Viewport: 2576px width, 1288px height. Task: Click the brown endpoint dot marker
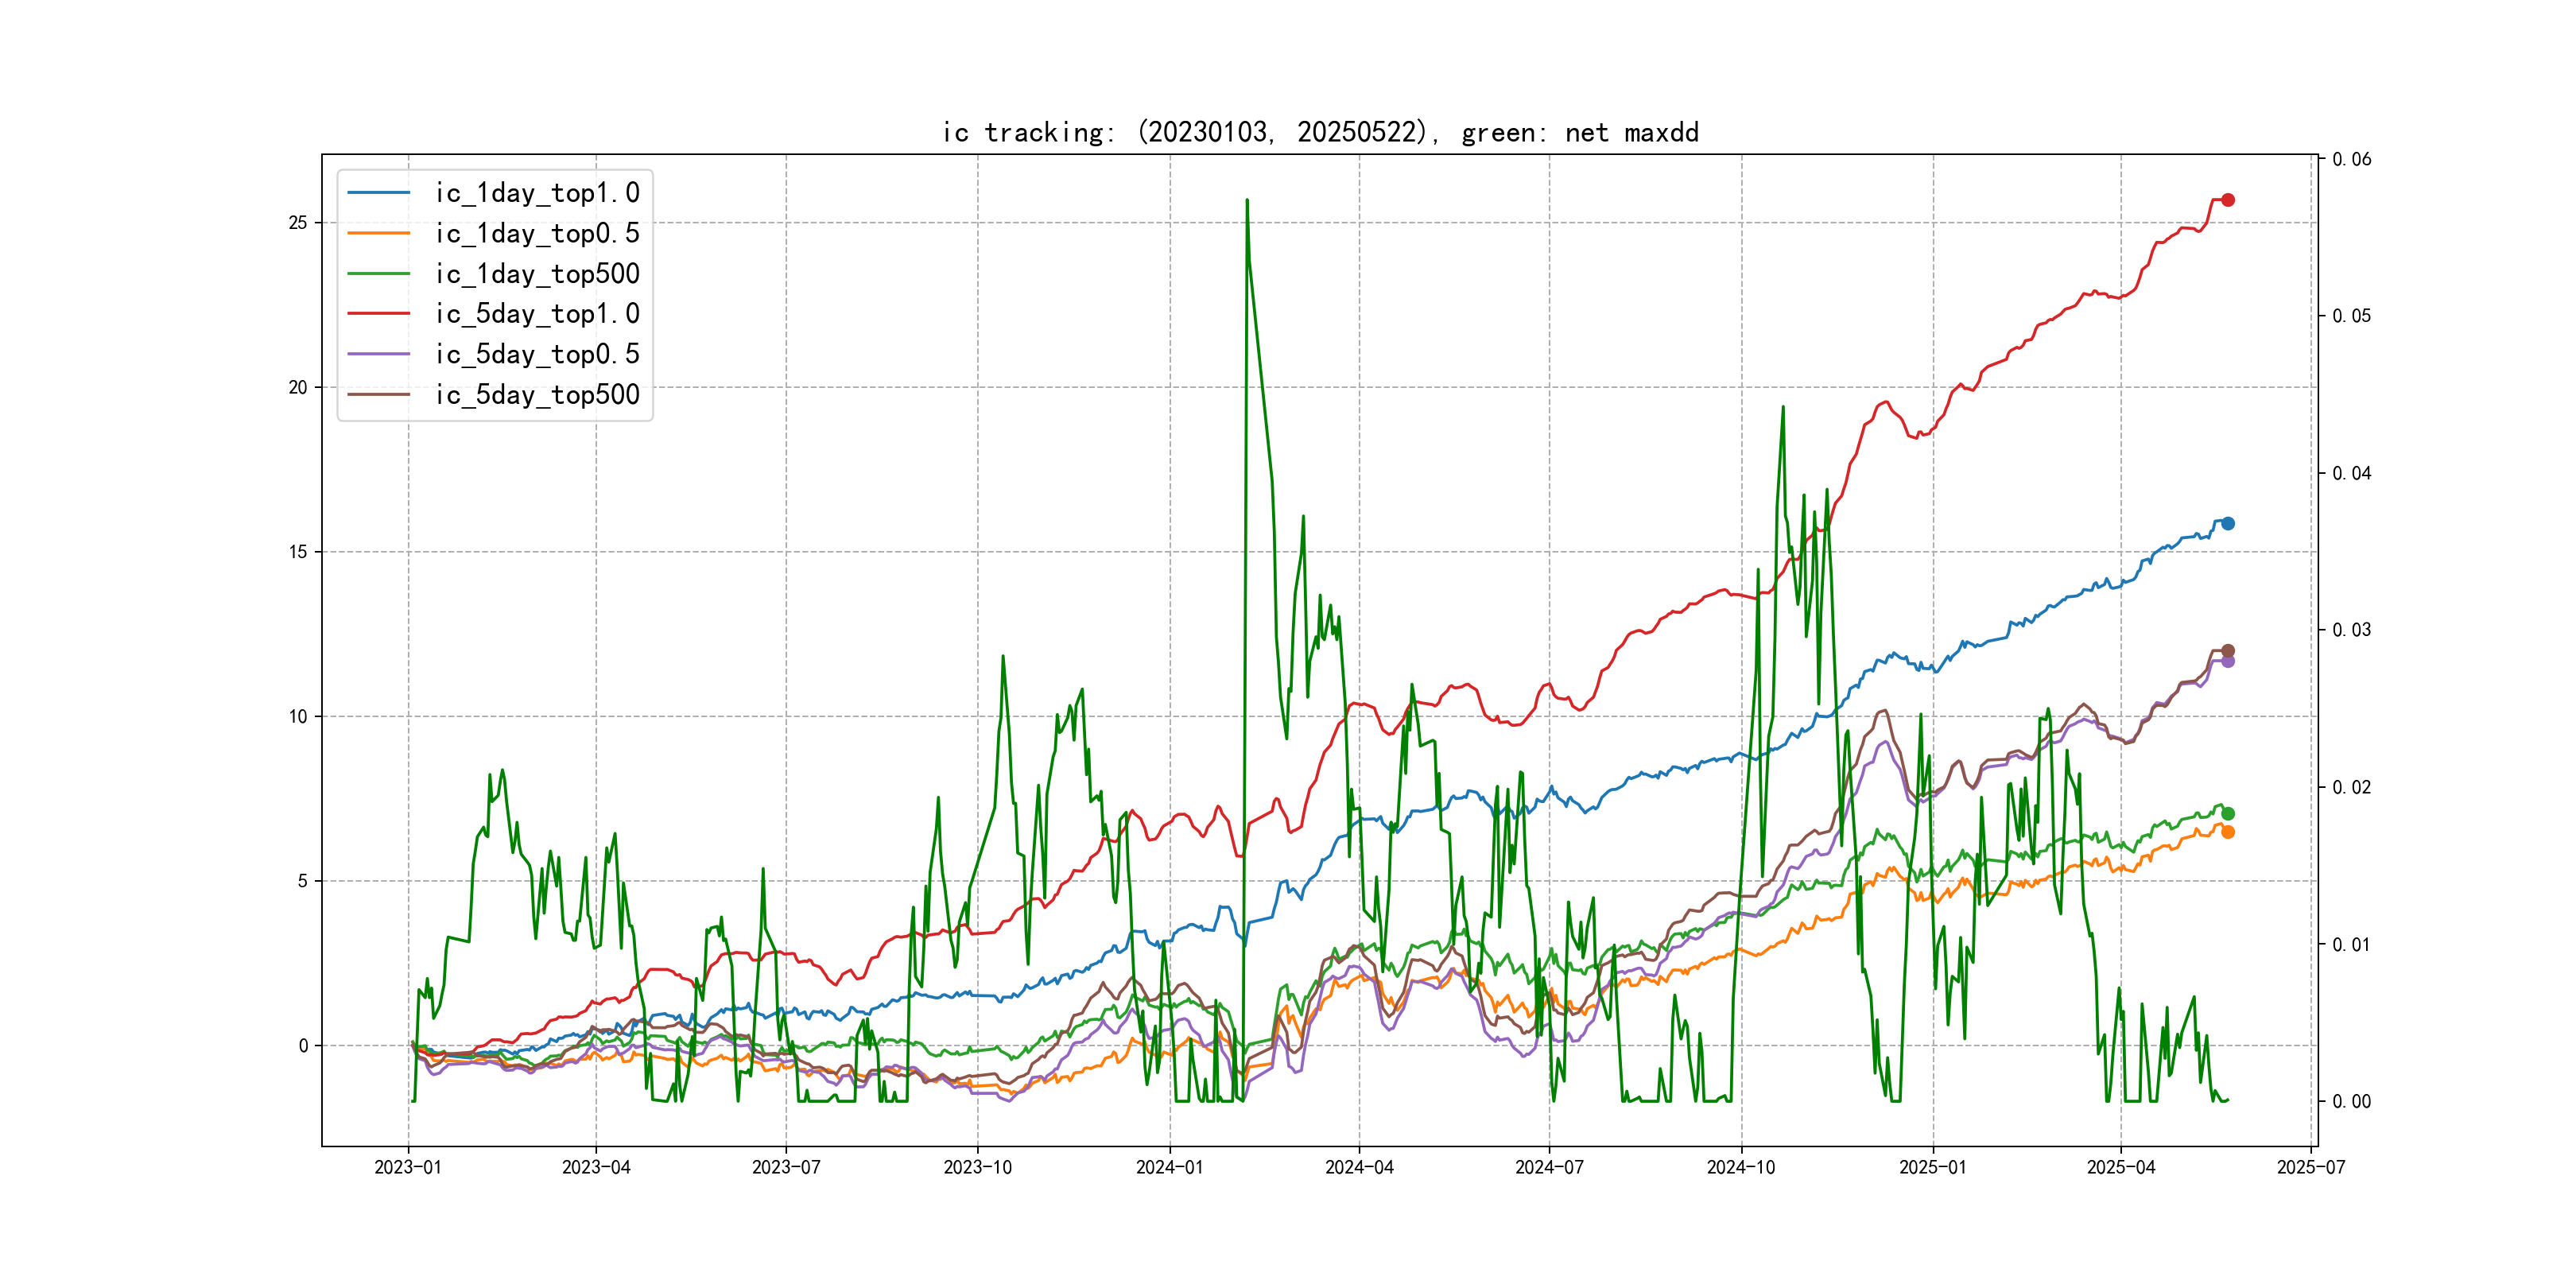2228,650
